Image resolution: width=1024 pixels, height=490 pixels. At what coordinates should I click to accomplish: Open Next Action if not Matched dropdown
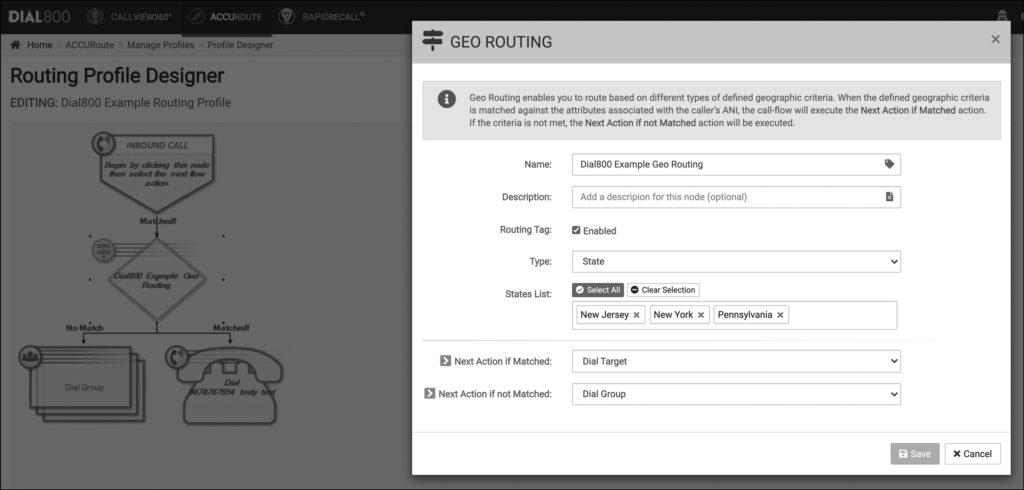[736, 394]
